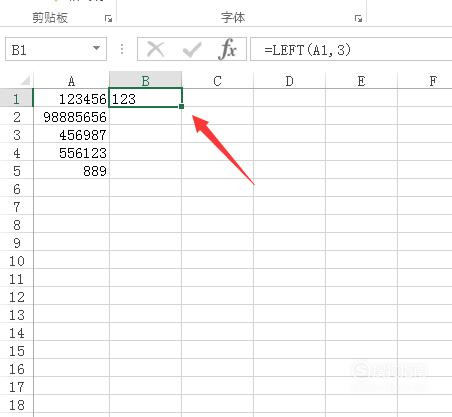Viewport: 452px width, 417px height.
Task: Select column E header
Action: (x=361, y=81)
